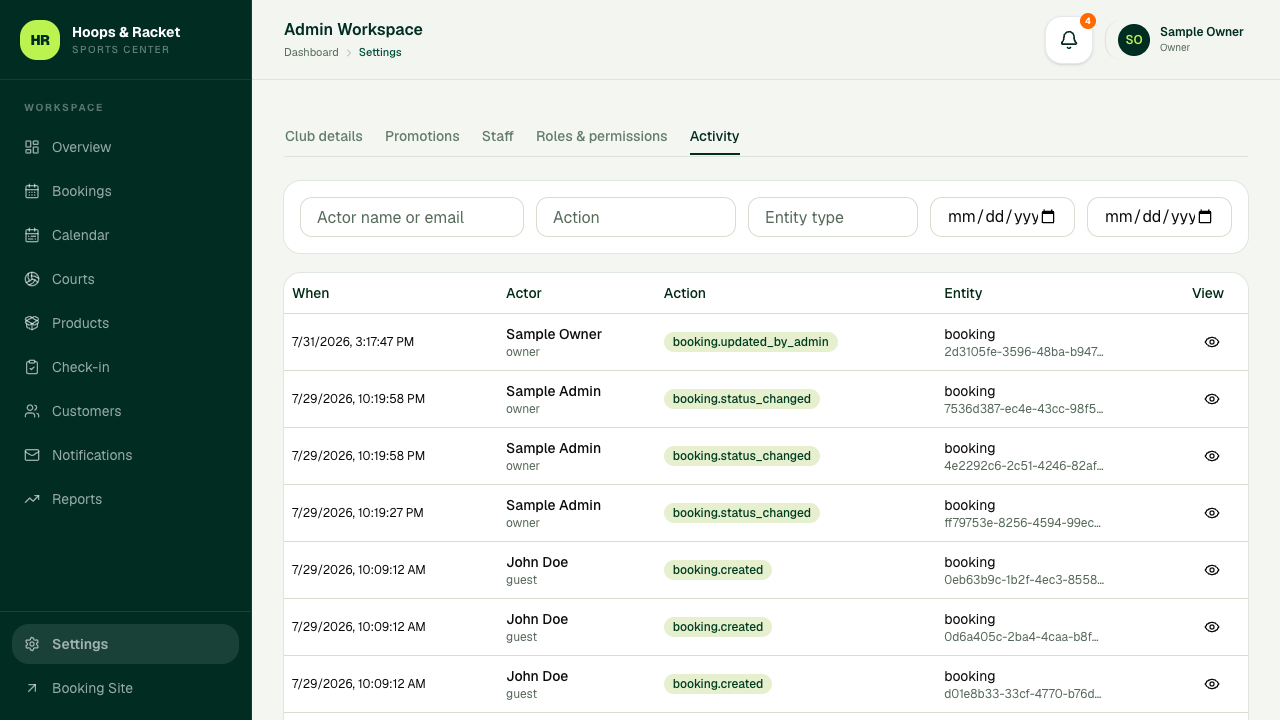This screenshot has height=720, width=1280.
Task: Click entity ID ff79753e-8256-4594-99ec
Action: pyautogui.click(x=1022, y=523)
